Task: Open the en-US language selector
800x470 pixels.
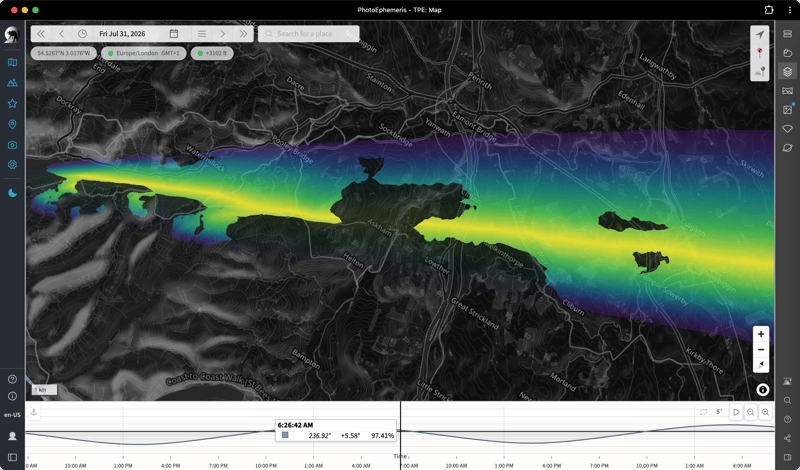Action: click(12, 415)
